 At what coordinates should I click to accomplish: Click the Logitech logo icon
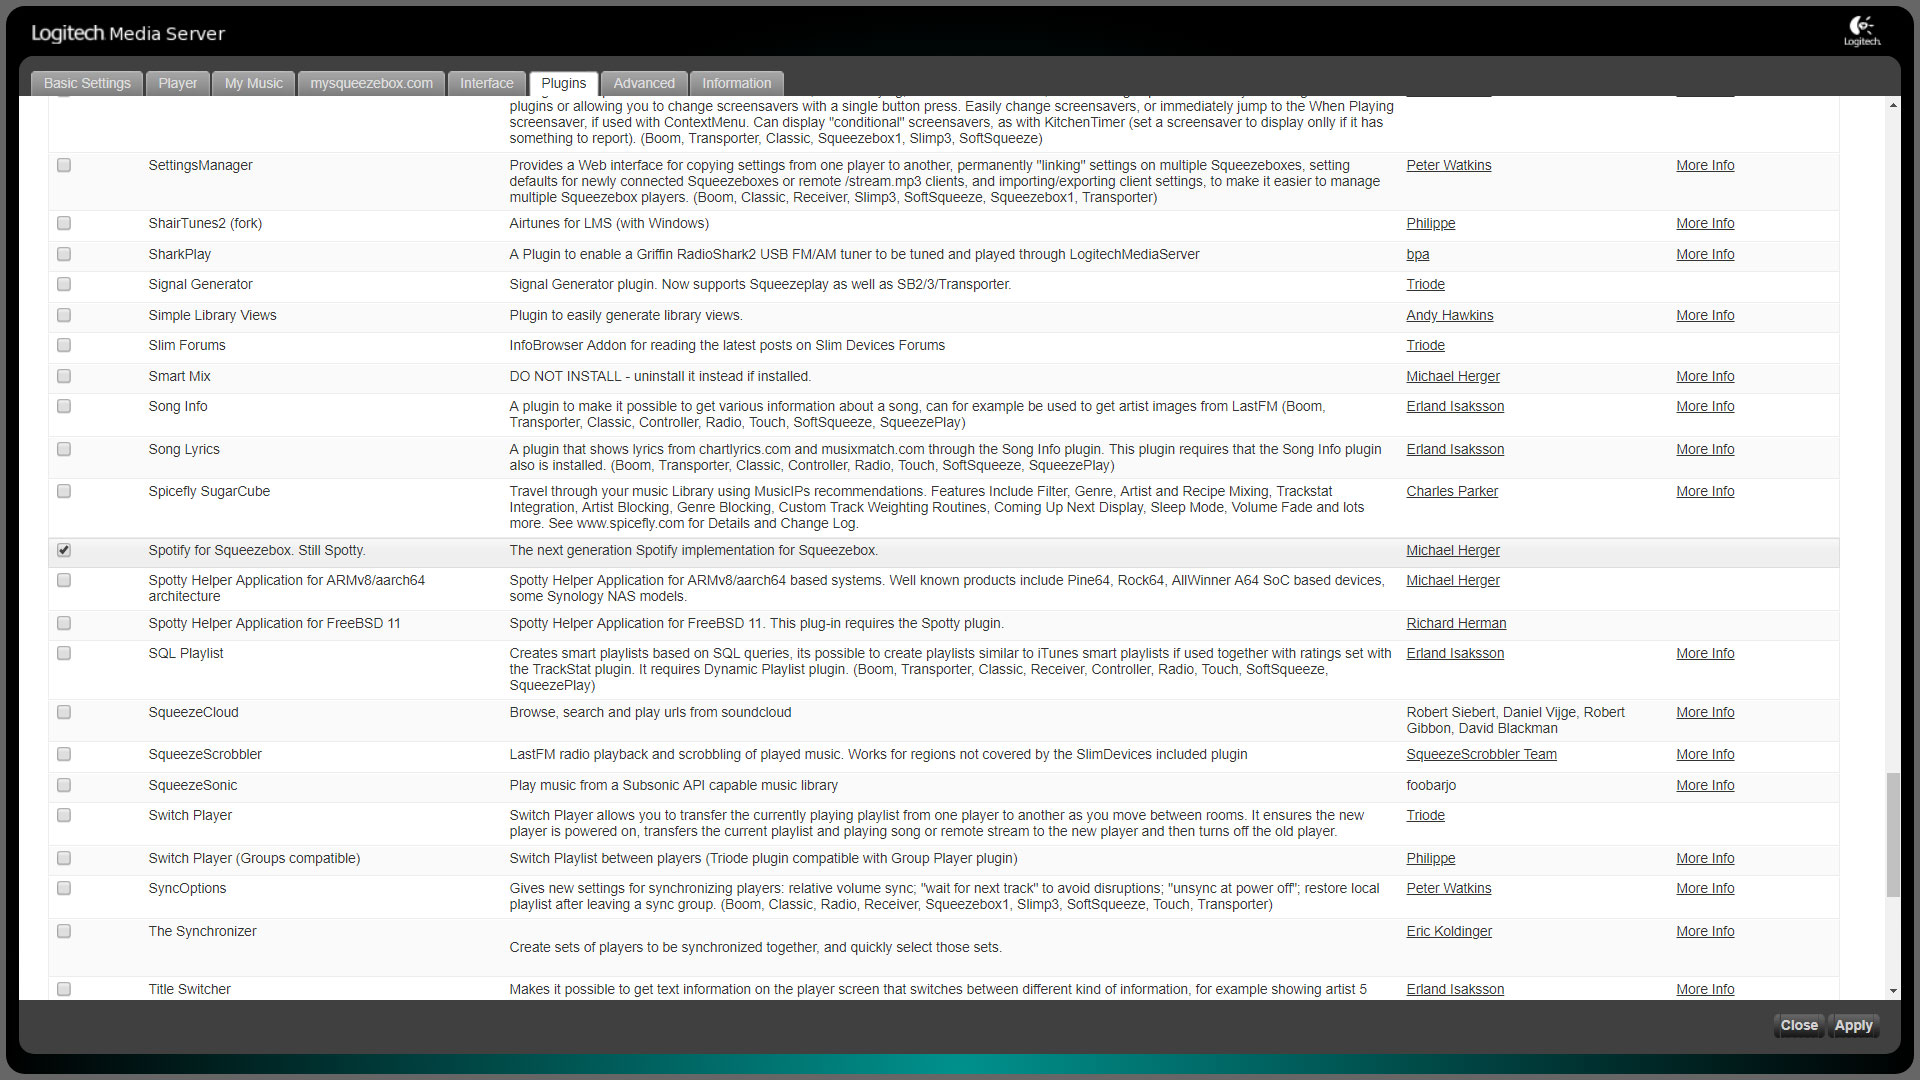tap(1862, 31)
